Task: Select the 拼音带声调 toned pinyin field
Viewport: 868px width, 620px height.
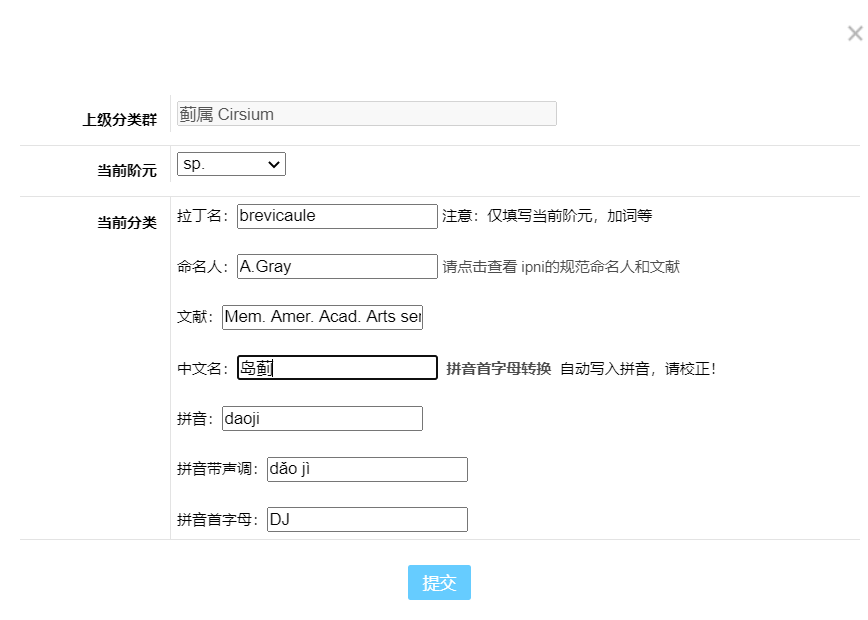Action: pos(366,469)
